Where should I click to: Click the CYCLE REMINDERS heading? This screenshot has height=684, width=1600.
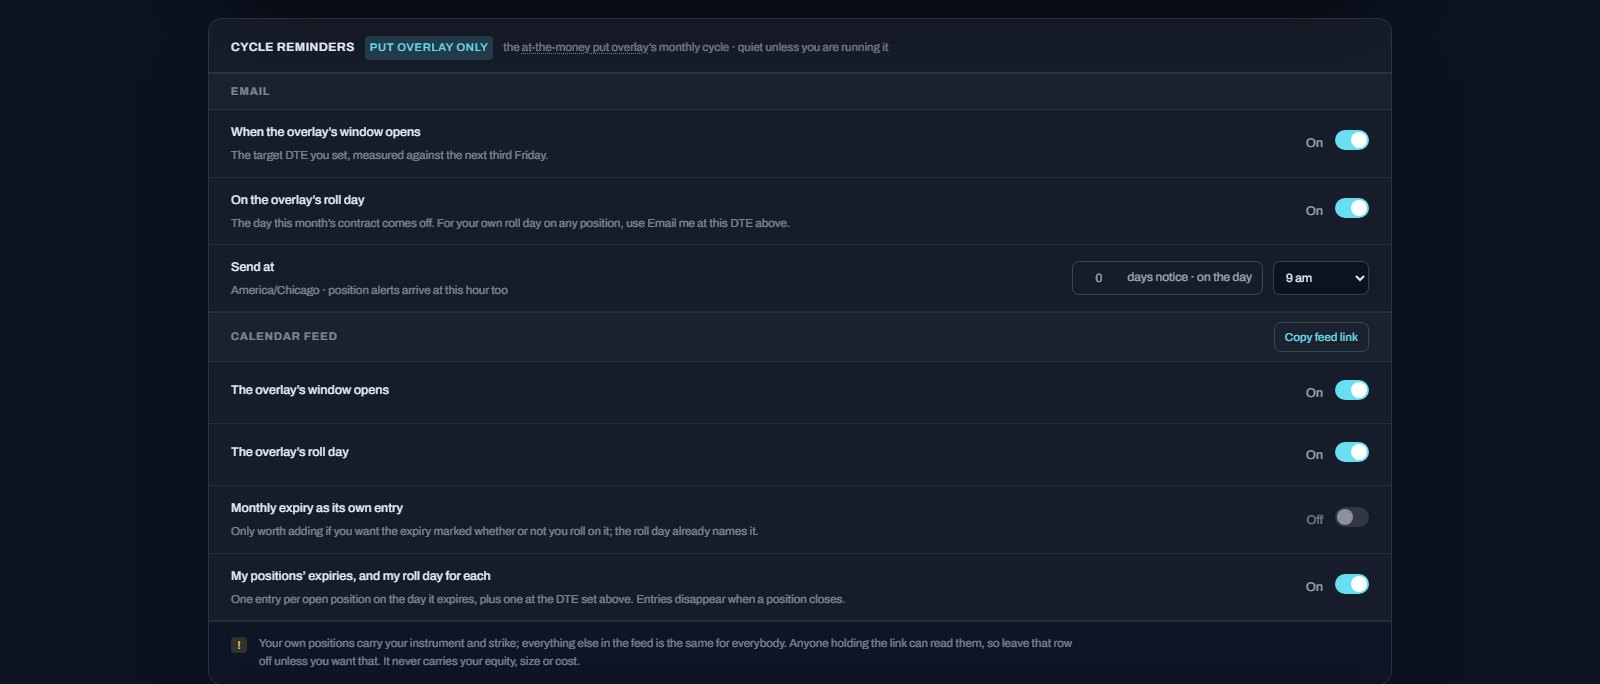pos(292,47)
